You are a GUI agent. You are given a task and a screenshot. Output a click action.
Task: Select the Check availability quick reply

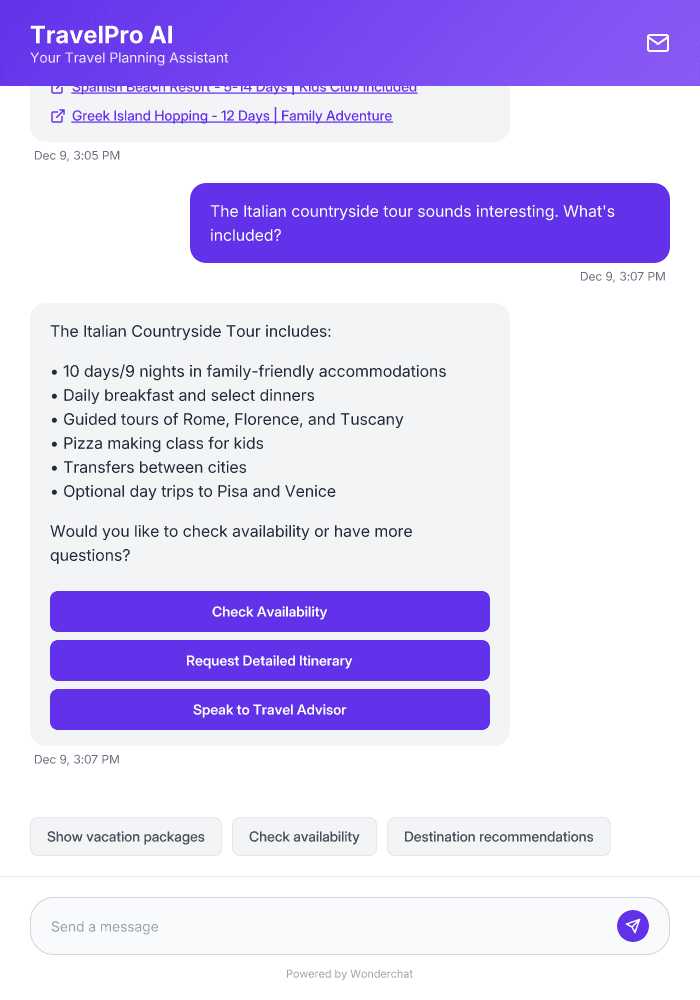[x=304, y=836]
